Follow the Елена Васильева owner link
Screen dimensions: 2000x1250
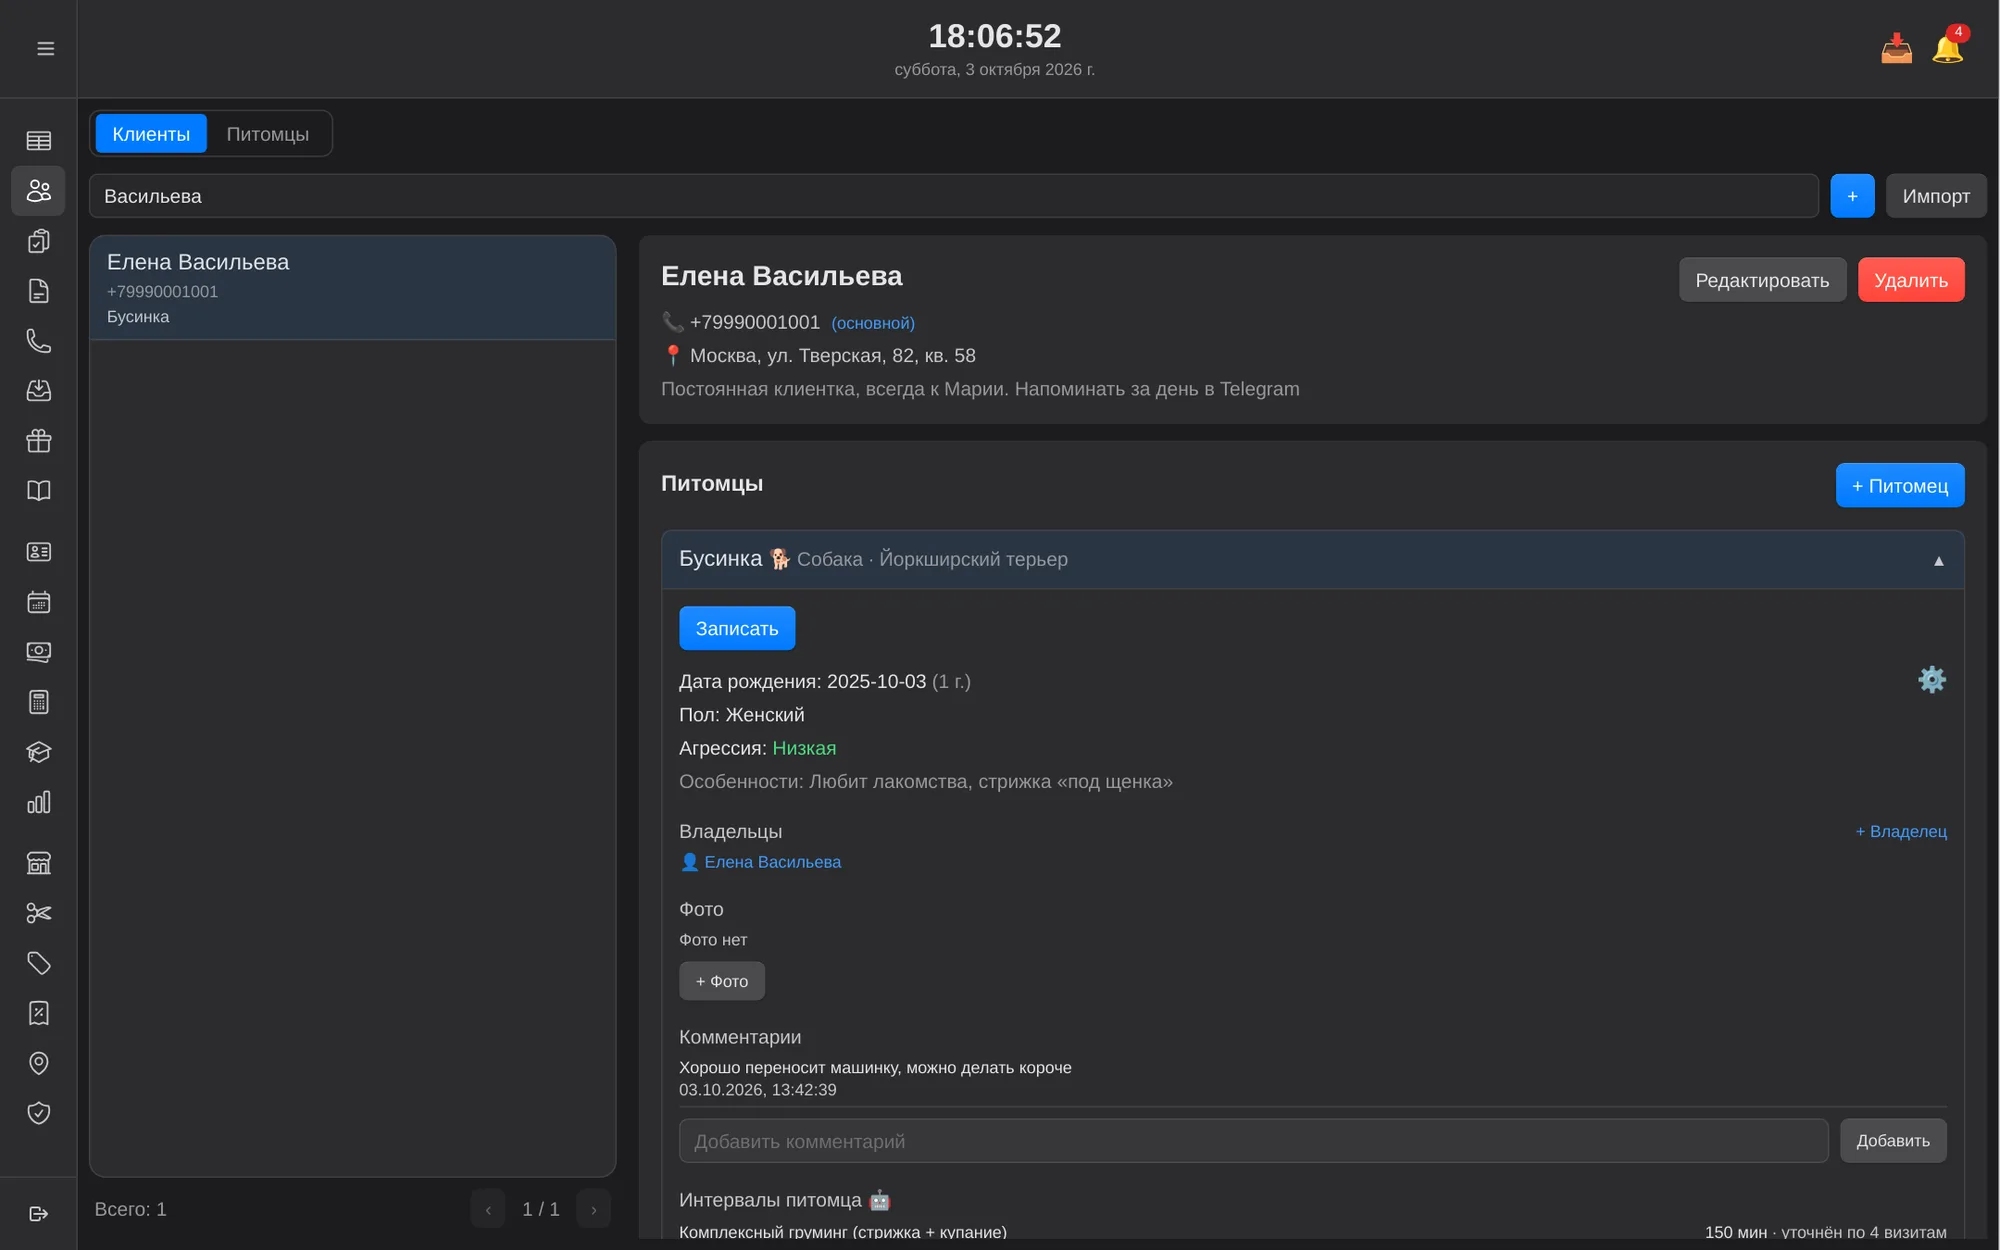click(772, 862)
